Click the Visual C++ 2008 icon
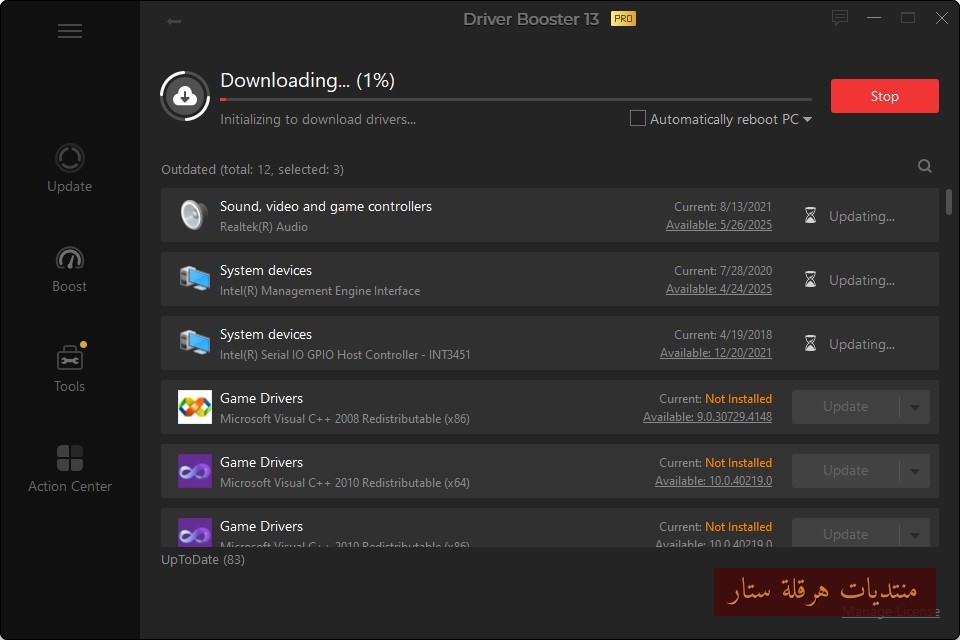960x640 pixels. [x=195, y=407]
